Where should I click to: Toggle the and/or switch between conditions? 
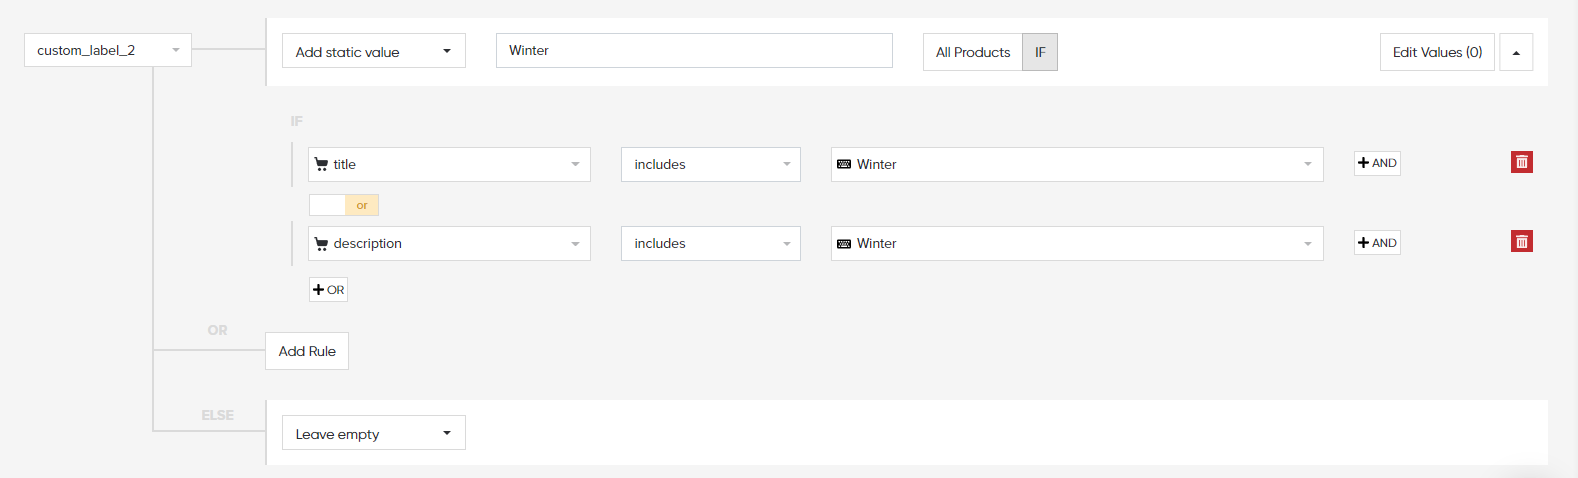click(x=344, y=205)
